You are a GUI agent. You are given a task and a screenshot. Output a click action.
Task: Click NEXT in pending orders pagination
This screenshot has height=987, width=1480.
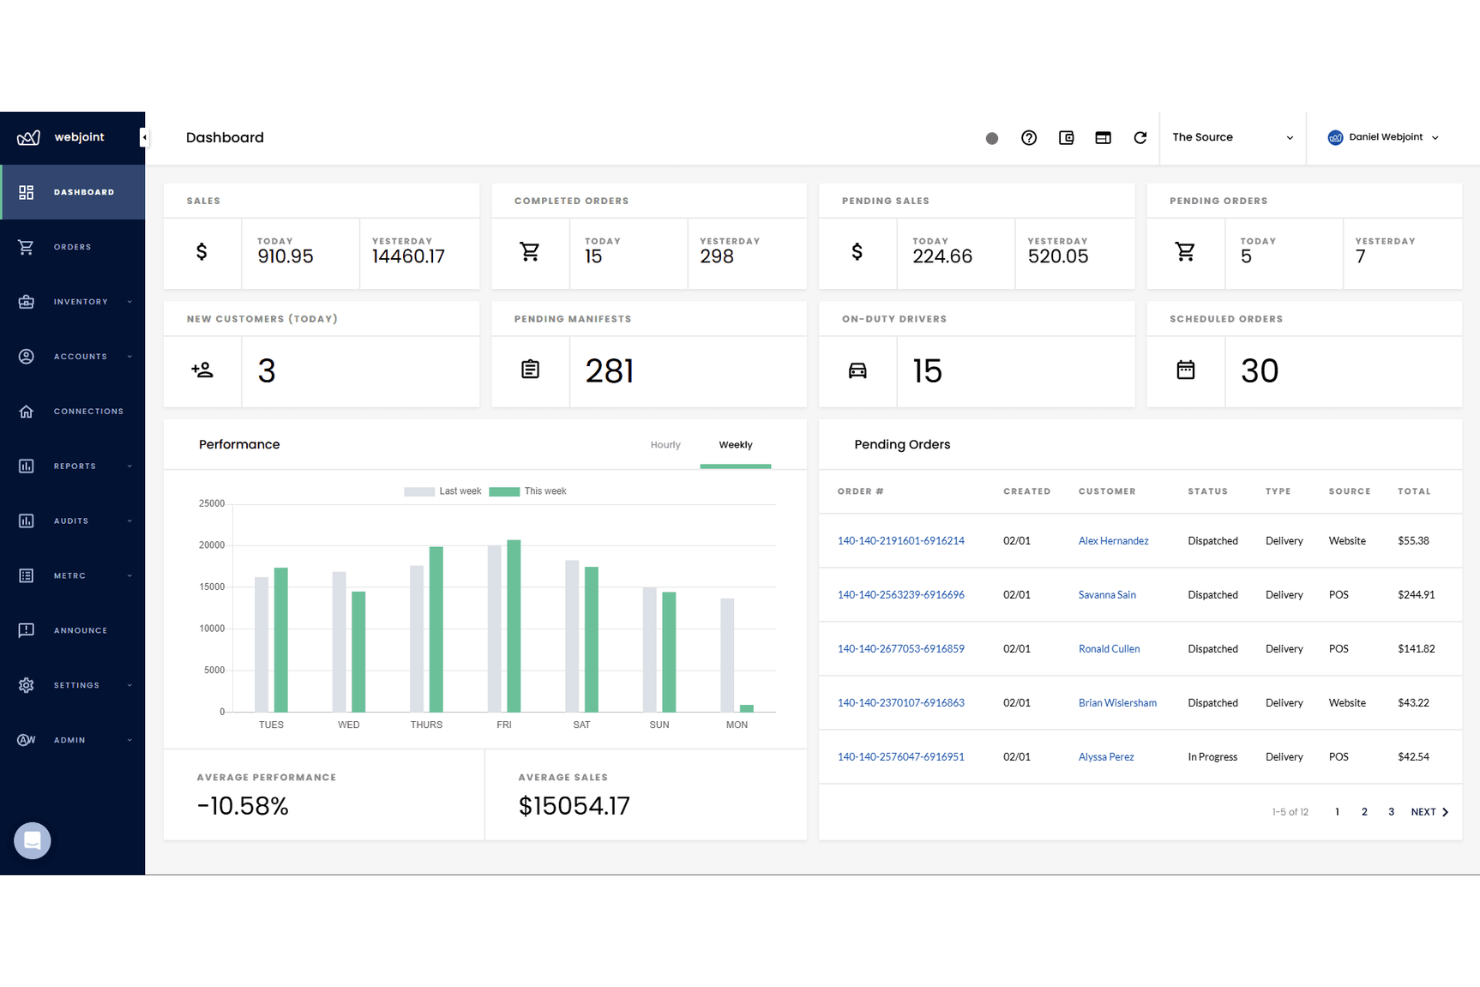coord(1429,812)
